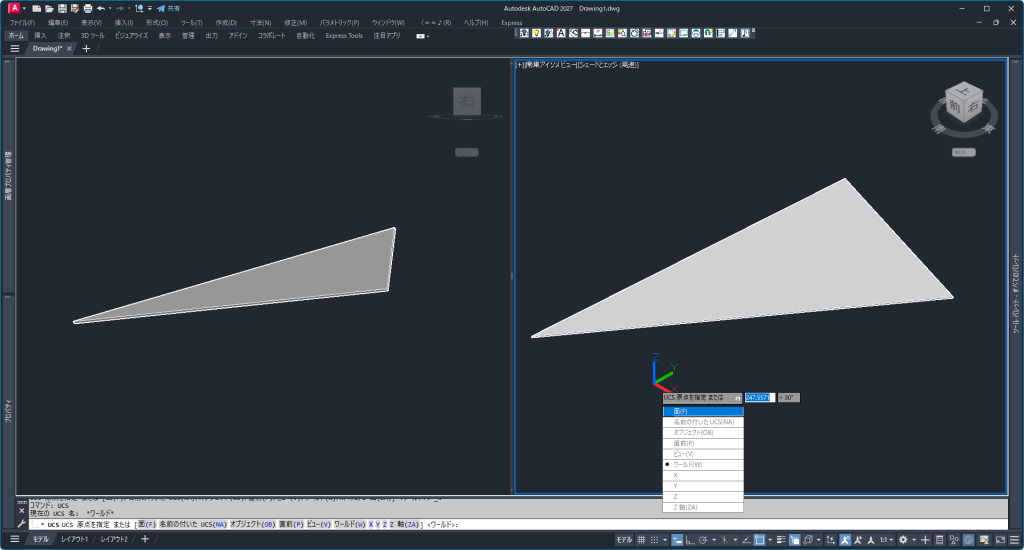Click the customization hamburger icon in status bar
The height and width of the screenshot is (550, 1024).
(1012, 540)
